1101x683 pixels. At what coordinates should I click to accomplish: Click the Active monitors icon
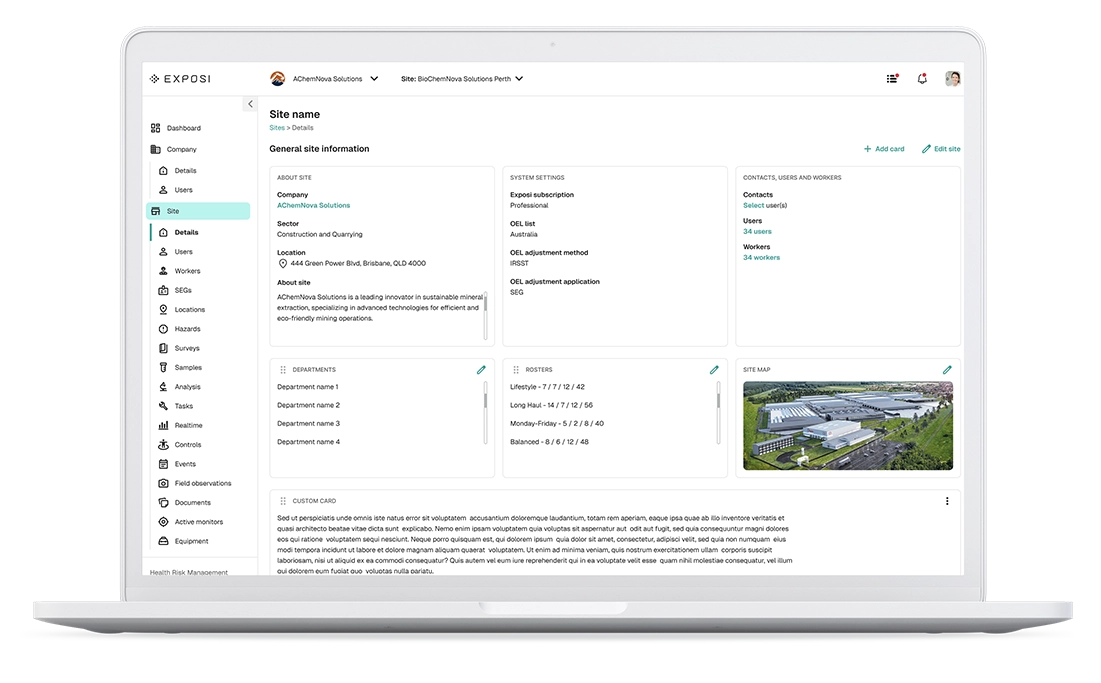[163, 522]
